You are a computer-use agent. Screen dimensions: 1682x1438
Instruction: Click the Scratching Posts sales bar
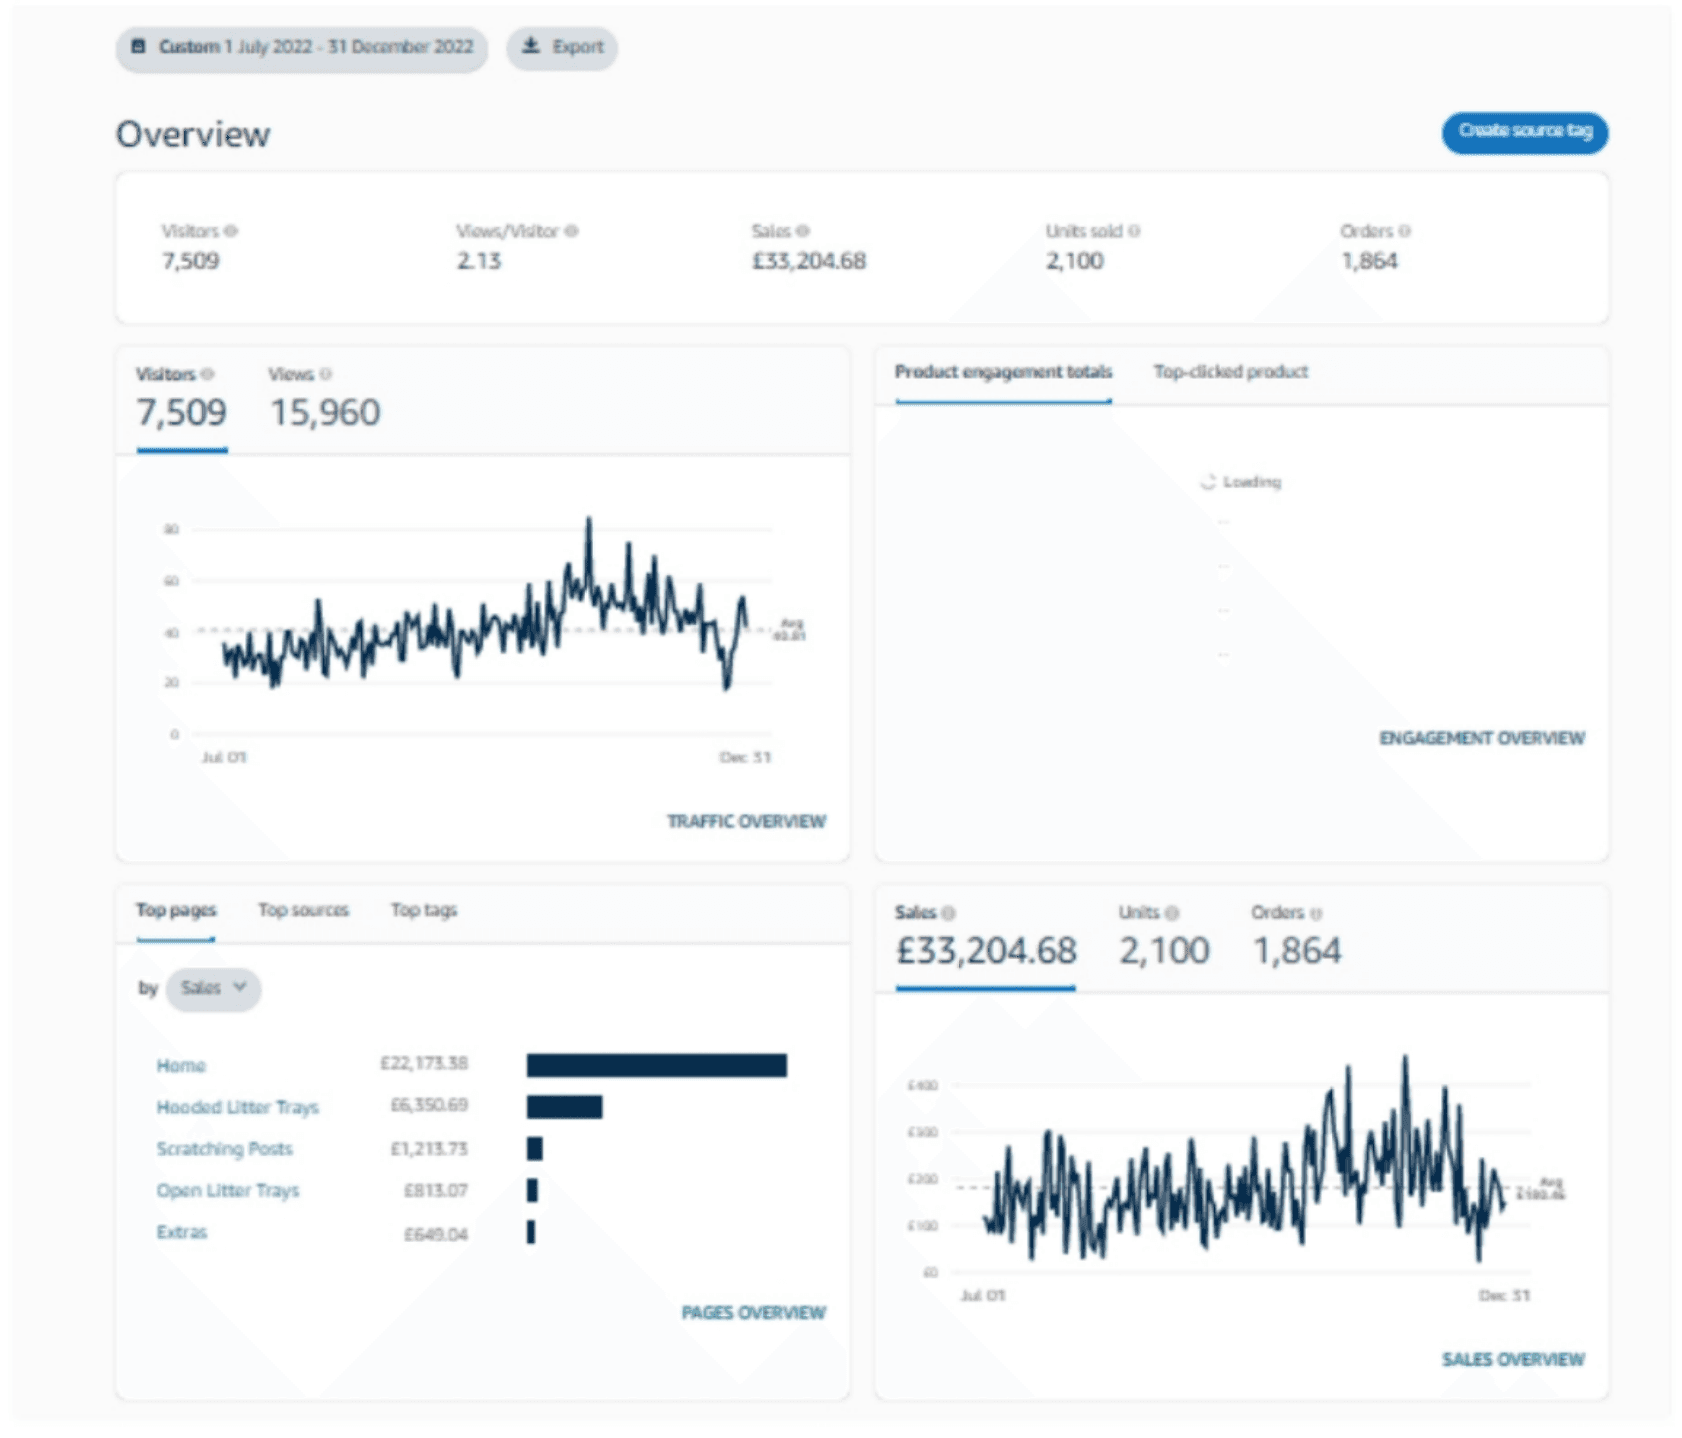click(x=535, y=1149)
